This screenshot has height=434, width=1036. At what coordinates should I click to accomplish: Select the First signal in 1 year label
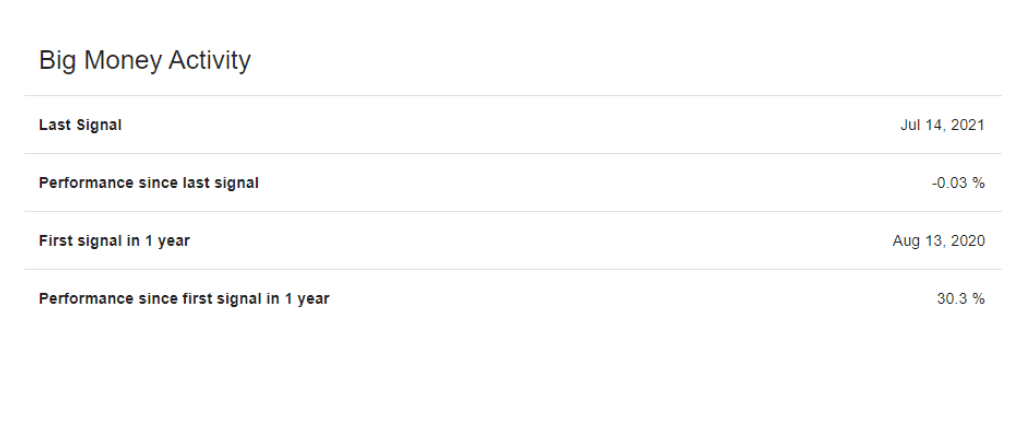(x=114, y=241)
